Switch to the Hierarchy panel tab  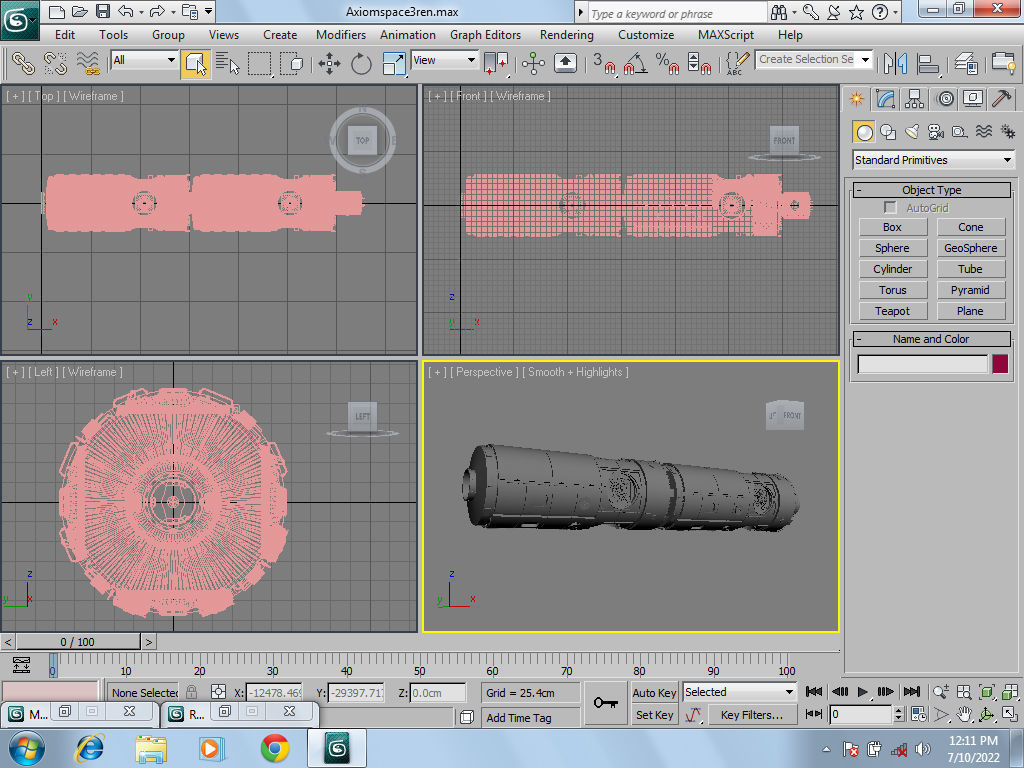pyautogui.click(x=914, y=99)
